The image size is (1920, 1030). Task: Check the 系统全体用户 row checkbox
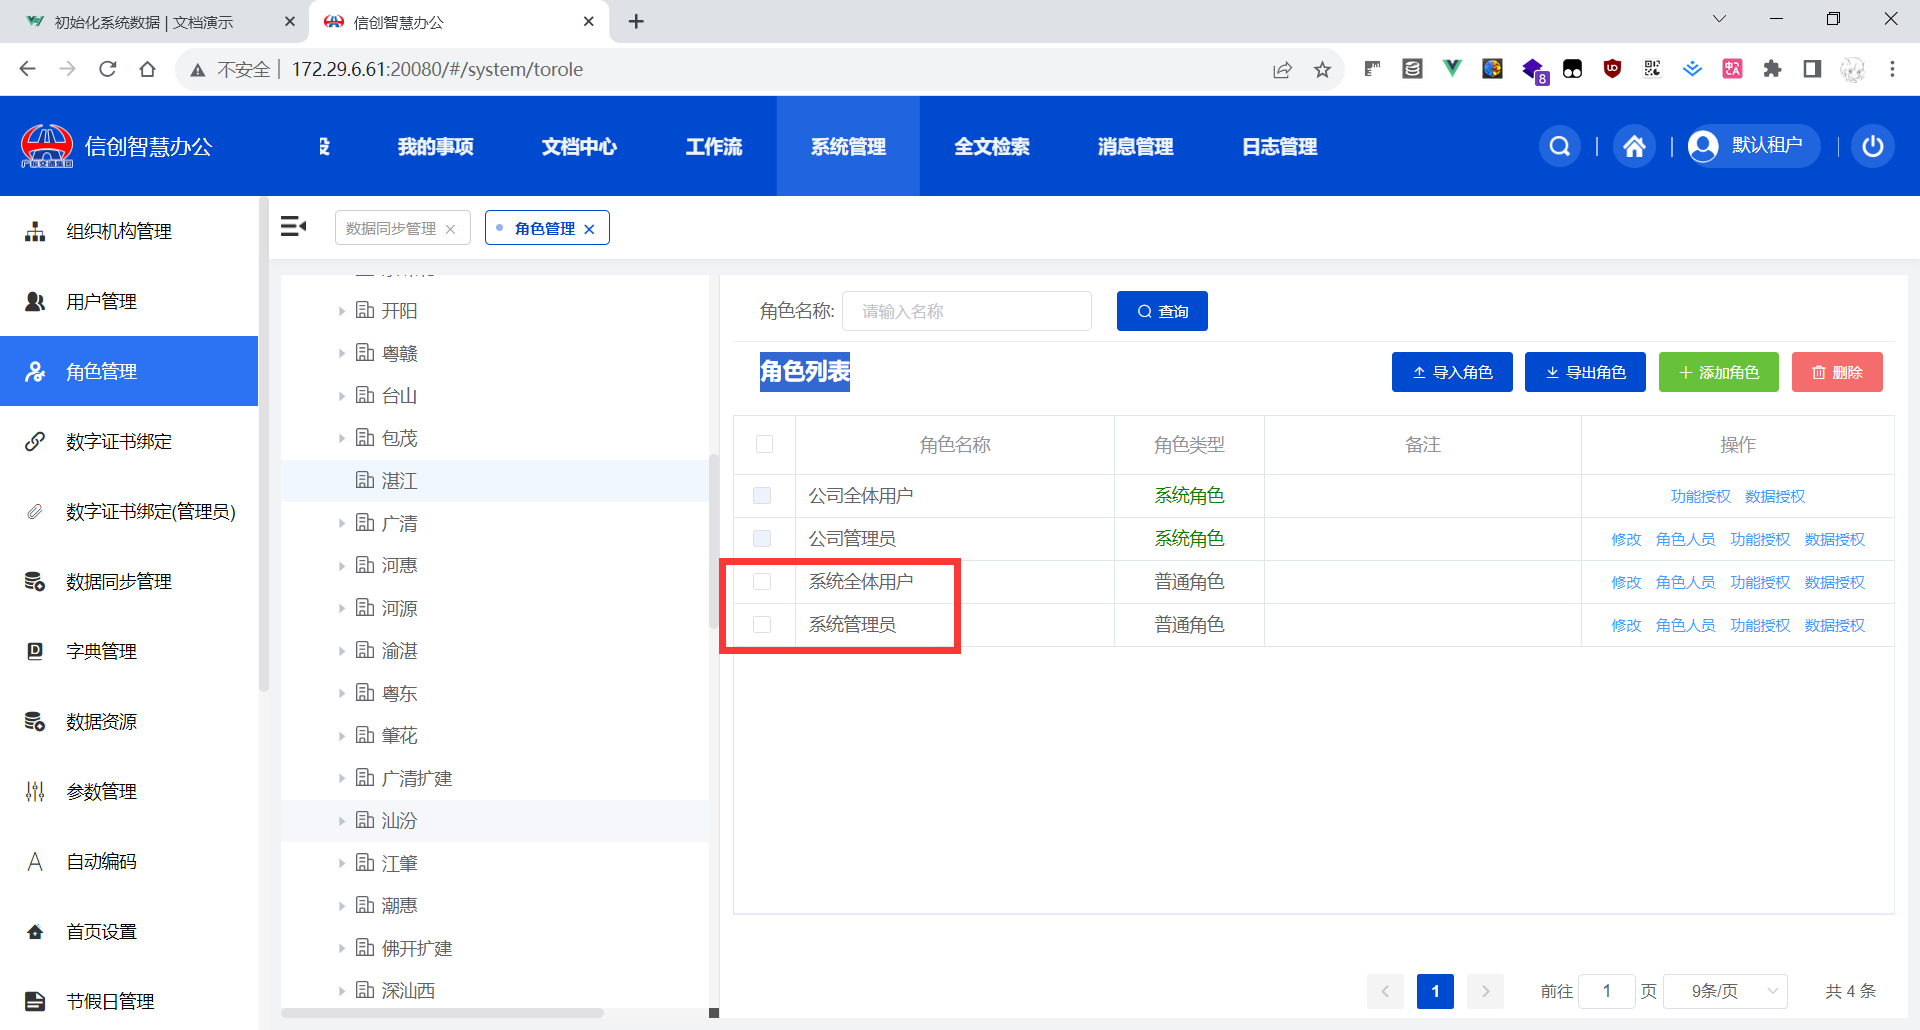pos(762,582)
